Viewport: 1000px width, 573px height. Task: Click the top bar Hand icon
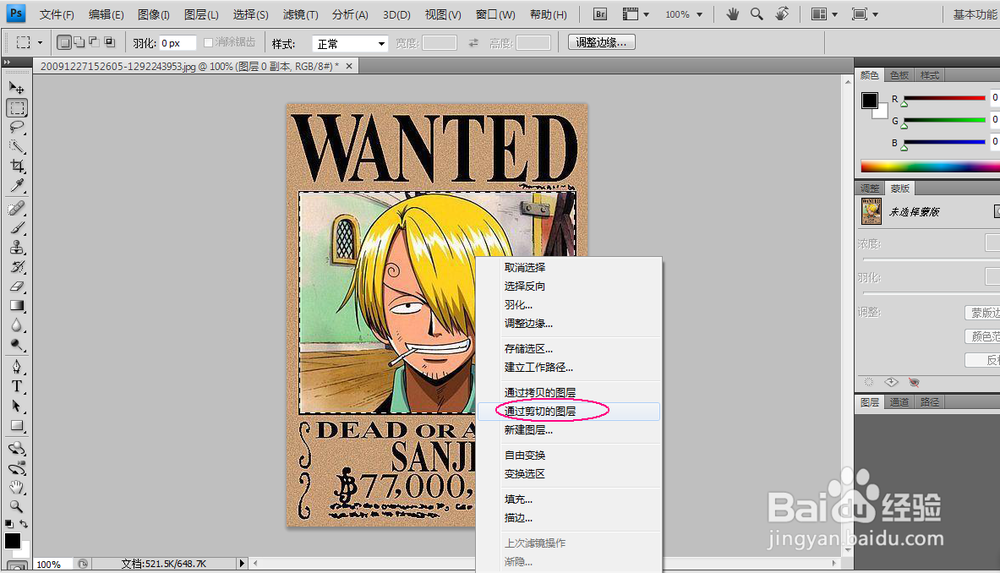732,14
